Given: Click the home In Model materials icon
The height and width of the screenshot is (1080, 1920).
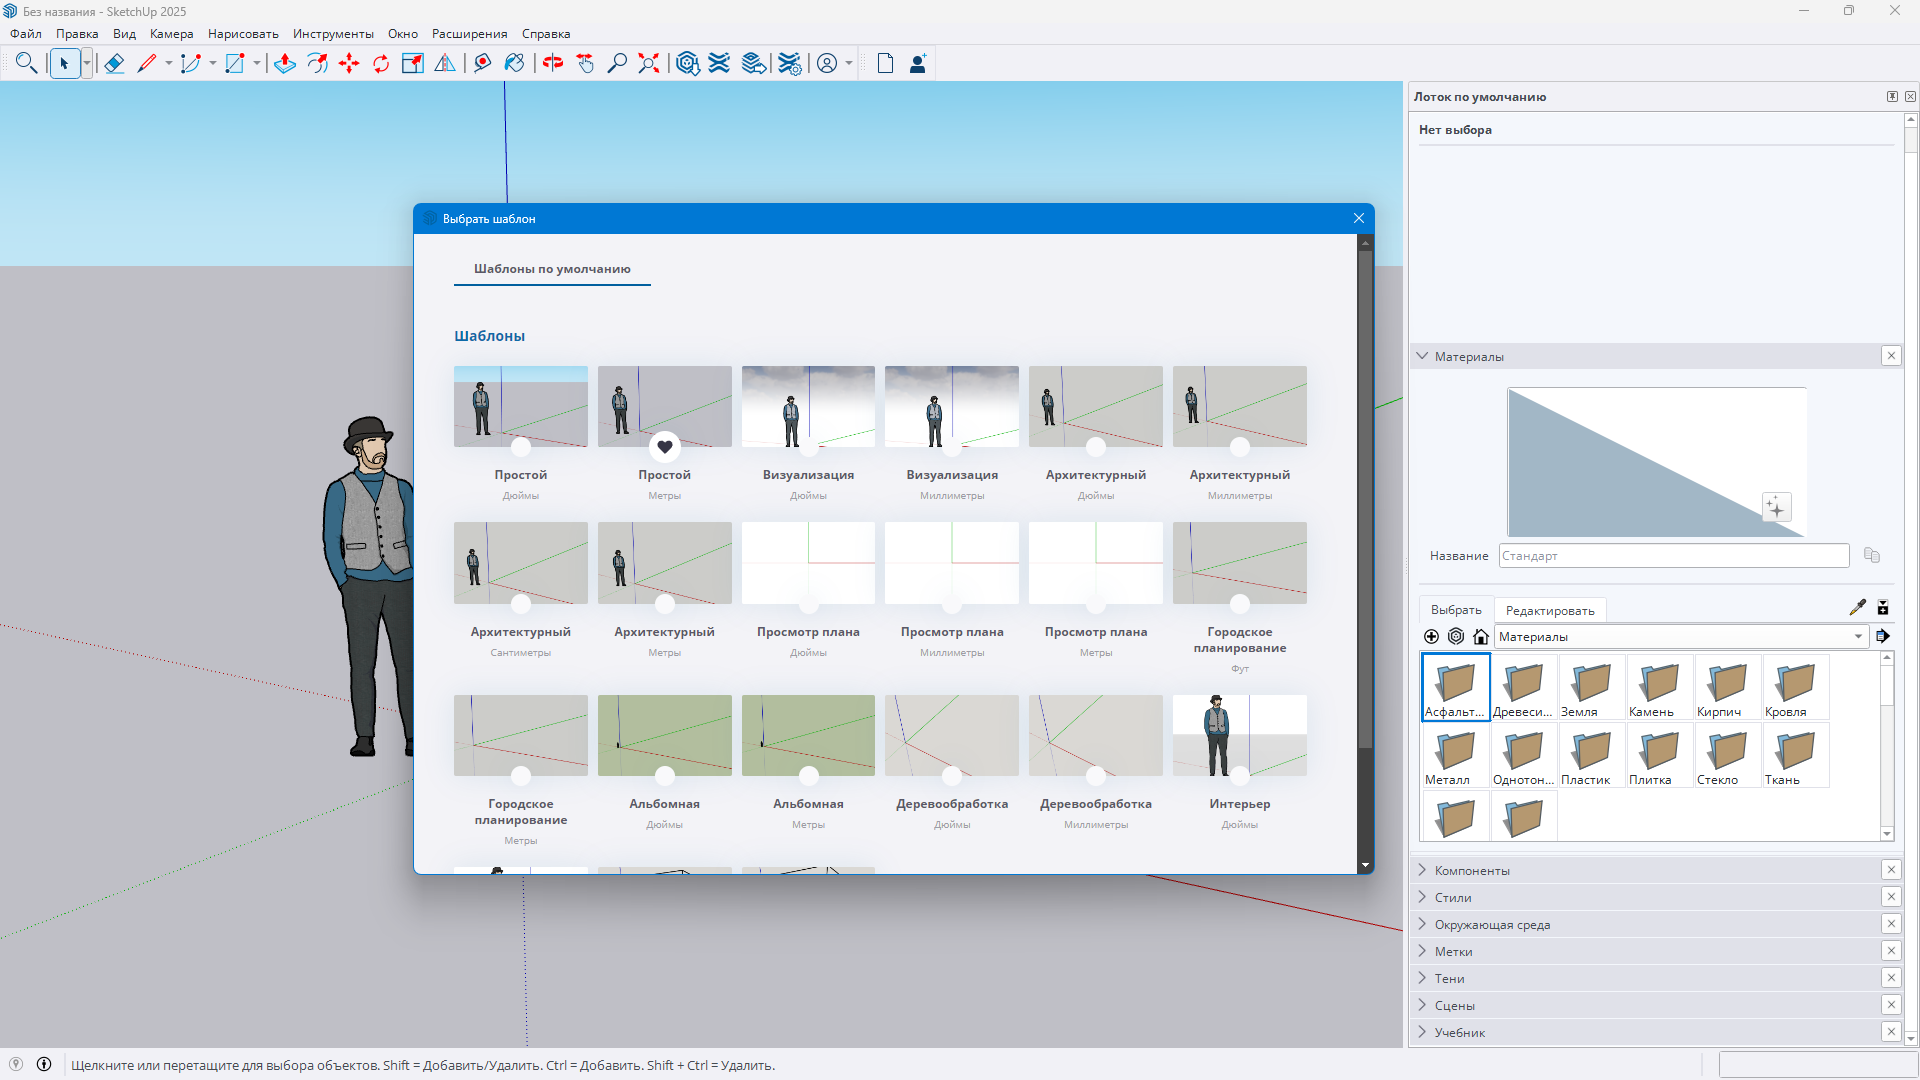Looking at the screenshot, I should (1481, 637).
